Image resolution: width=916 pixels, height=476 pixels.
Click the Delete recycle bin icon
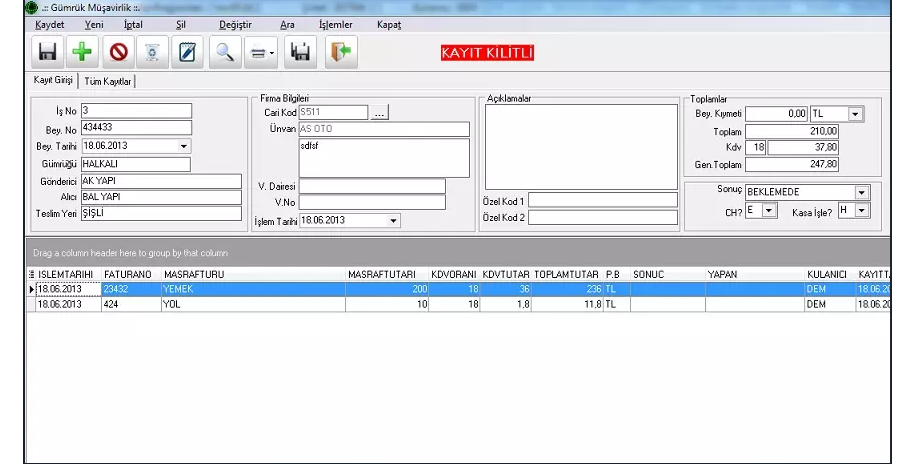(152, 53)
